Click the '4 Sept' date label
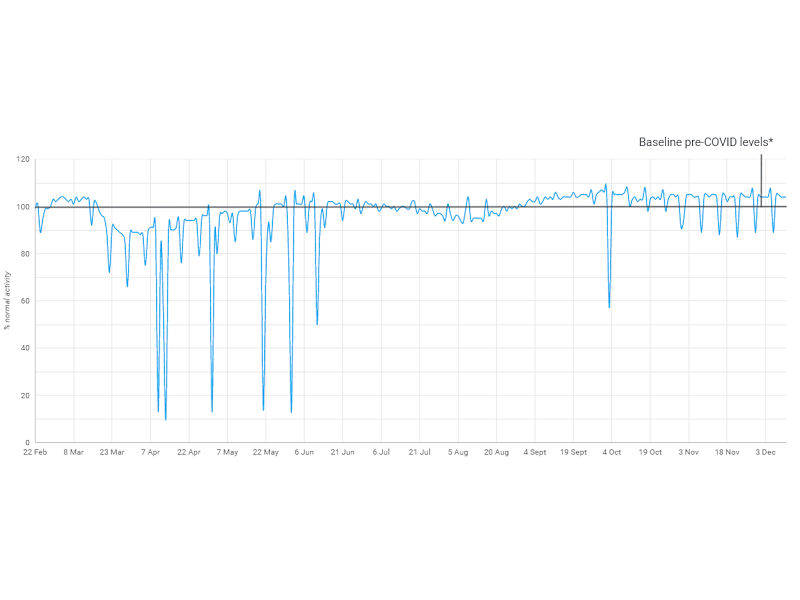 (x=535, y=452)
